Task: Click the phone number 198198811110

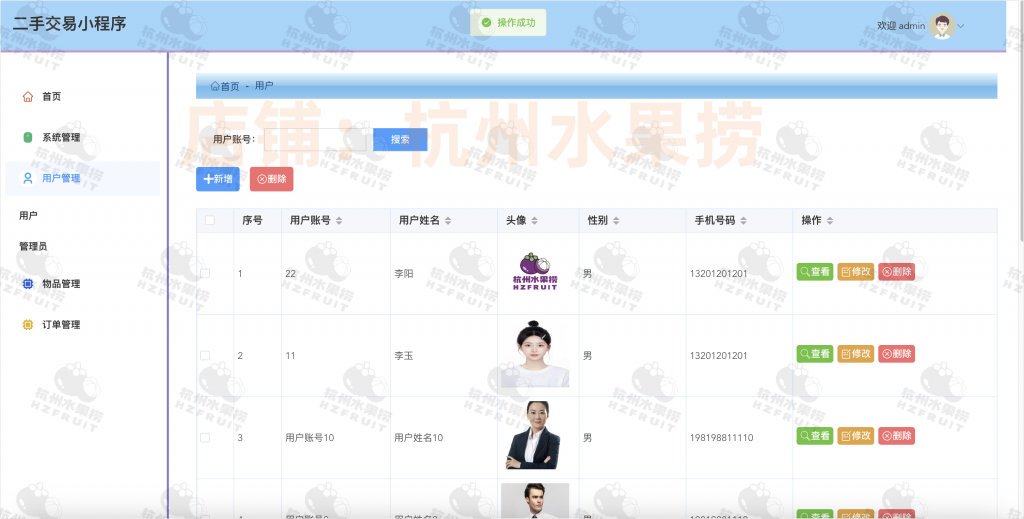Action: 720,437
